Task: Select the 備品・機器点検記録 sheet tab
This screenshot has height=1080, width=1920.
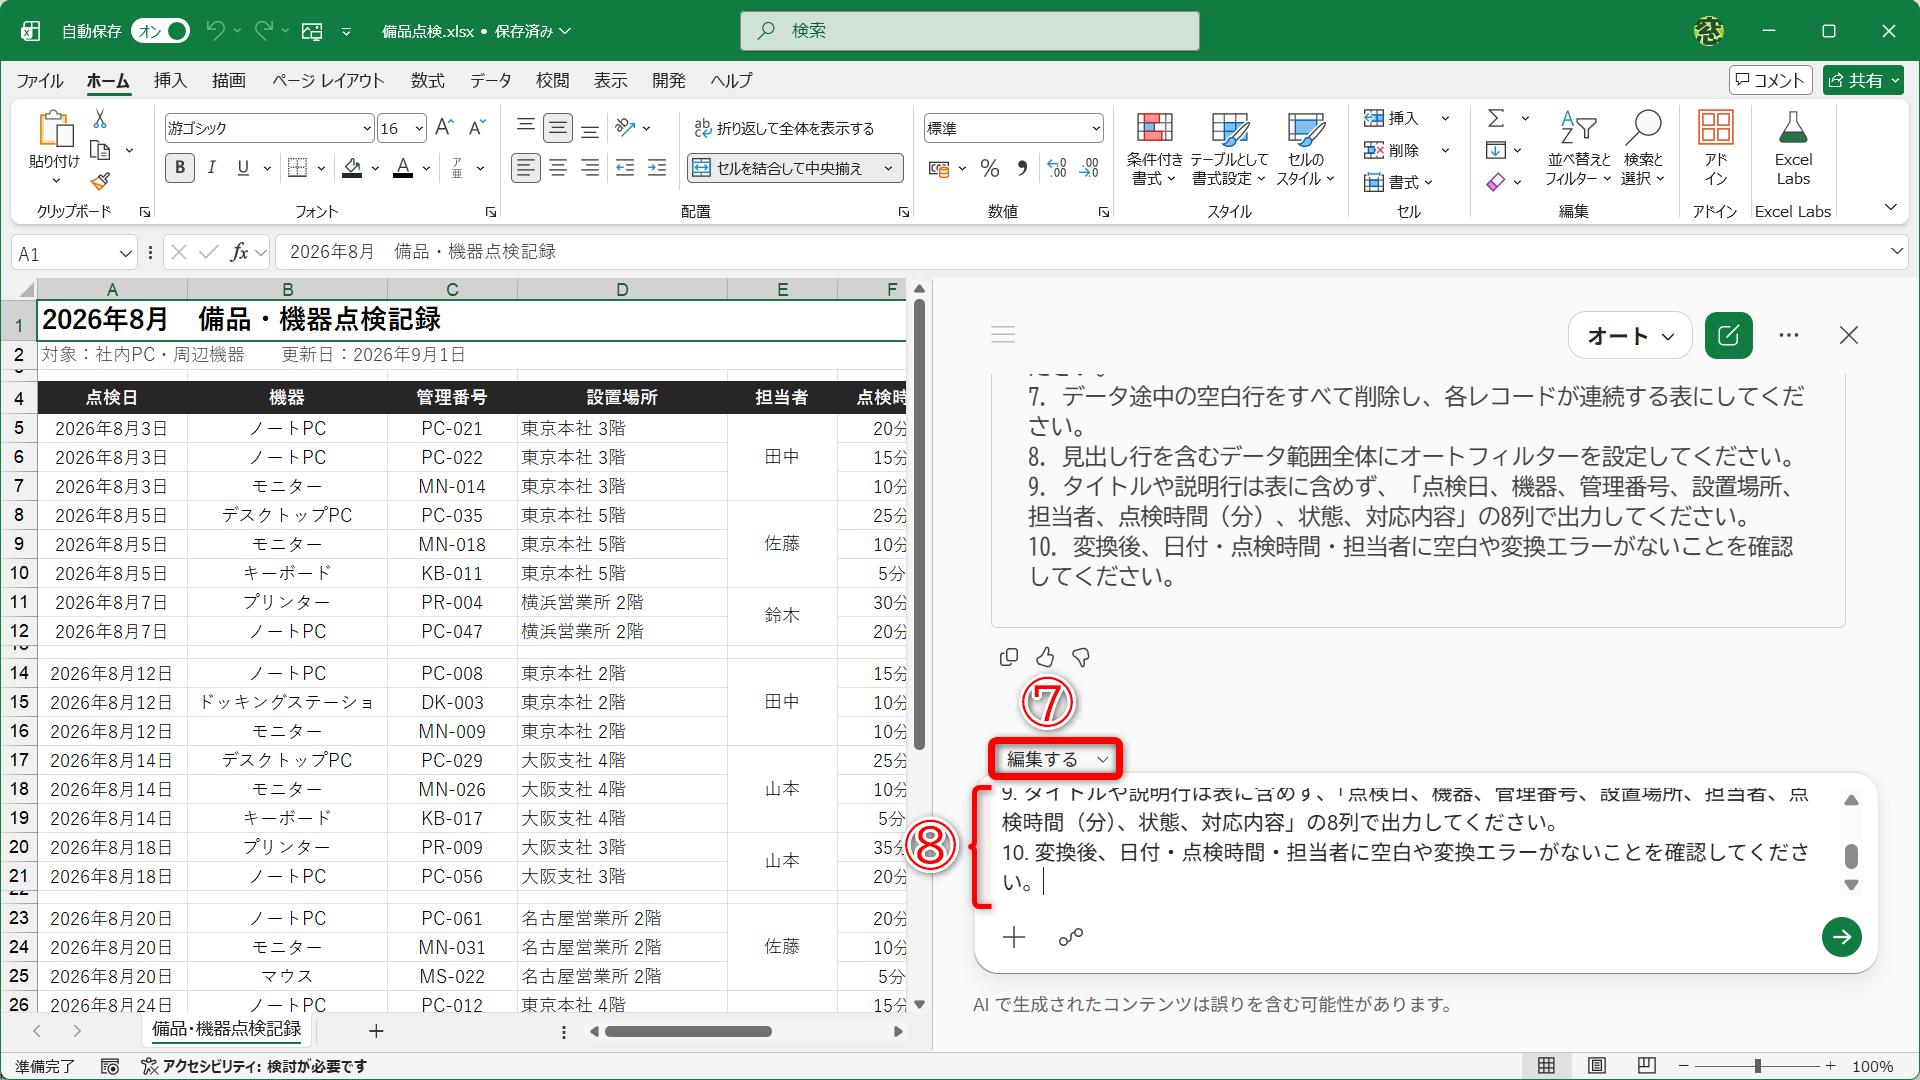Action: tap(227, 1029)
